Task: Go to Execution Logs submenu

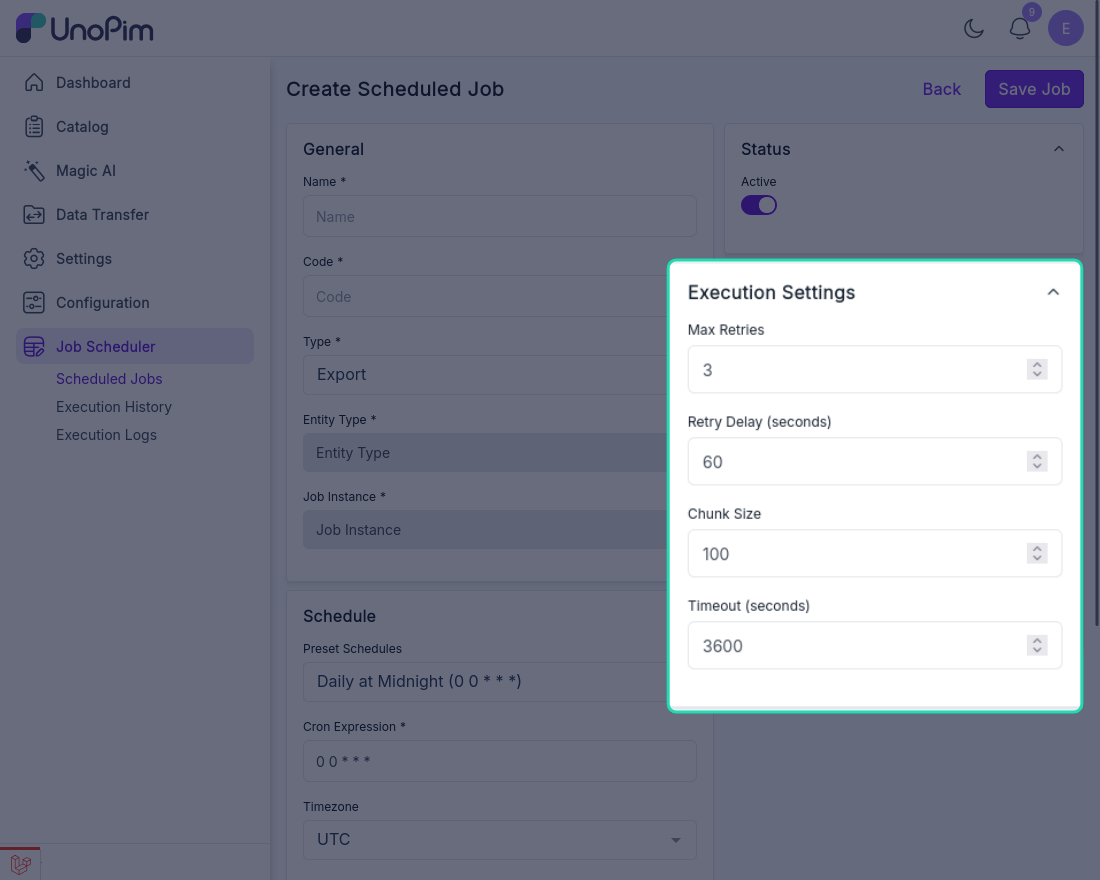Action: click(107, 435)
